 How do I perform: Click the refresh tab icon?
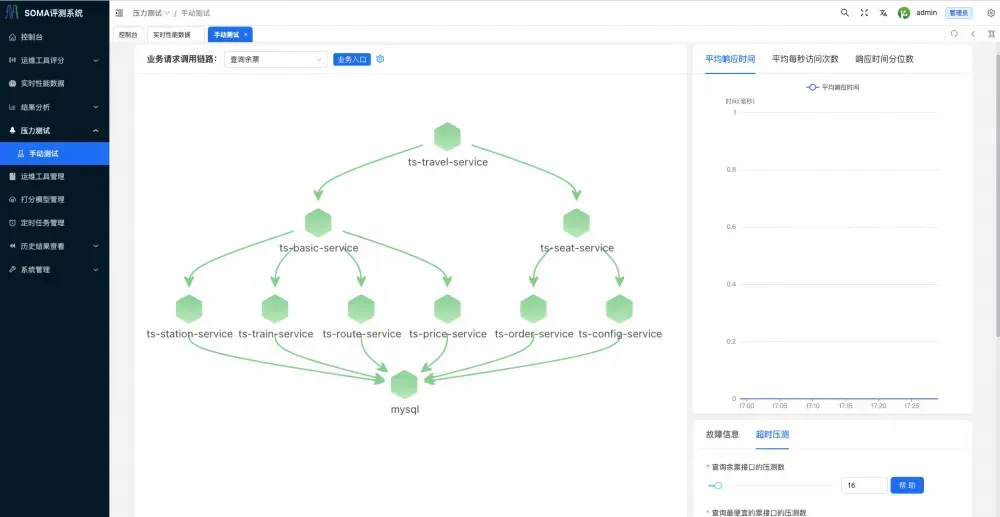(x=954, y=34)
